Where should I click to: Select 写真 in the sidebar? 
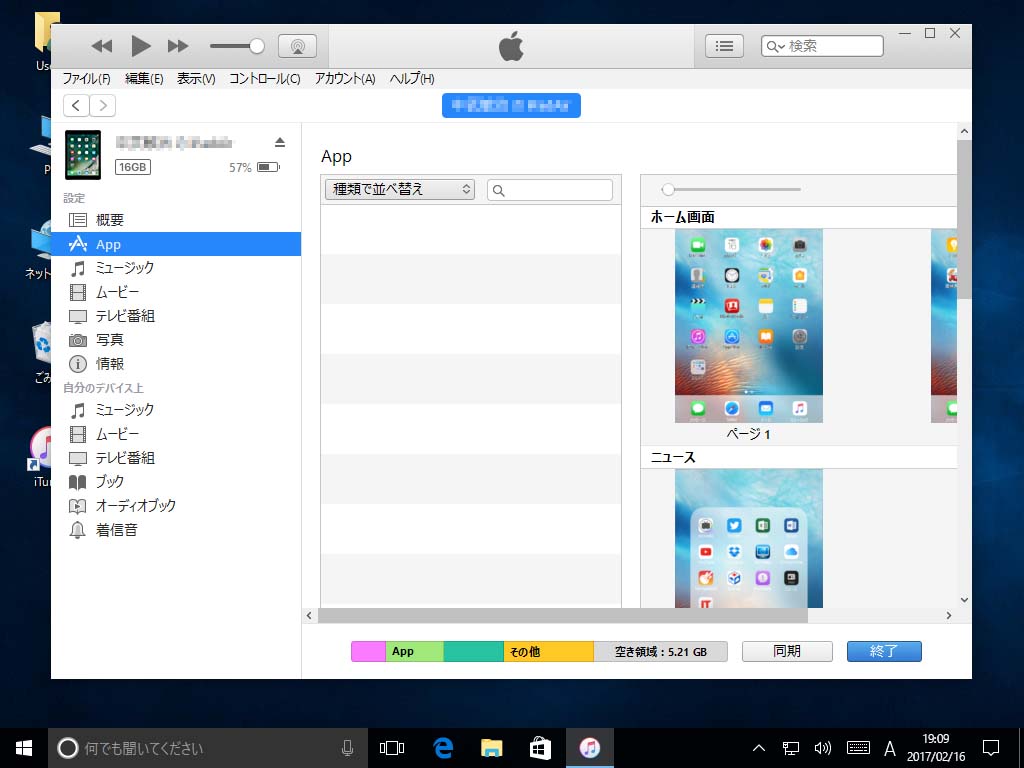[109, 340]
